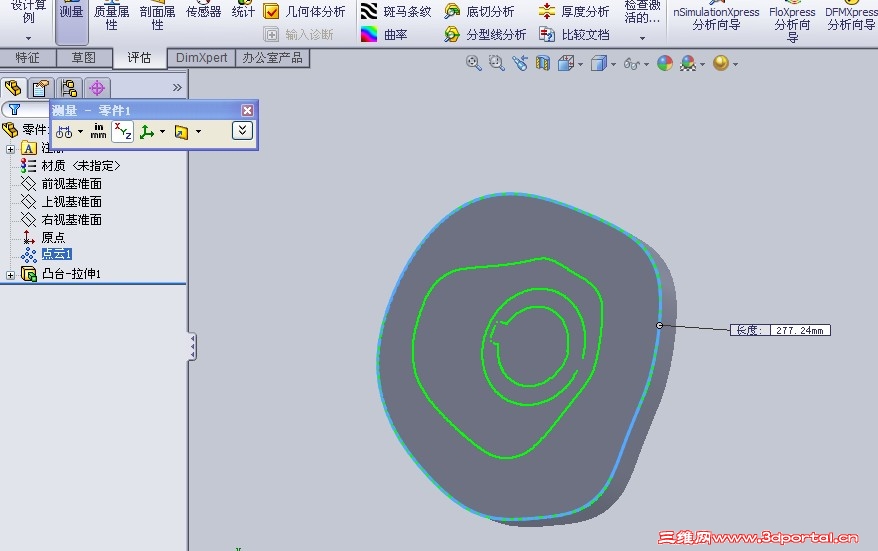
Task: Launch DFMXpress 分析向导
Action: point(851,18)
